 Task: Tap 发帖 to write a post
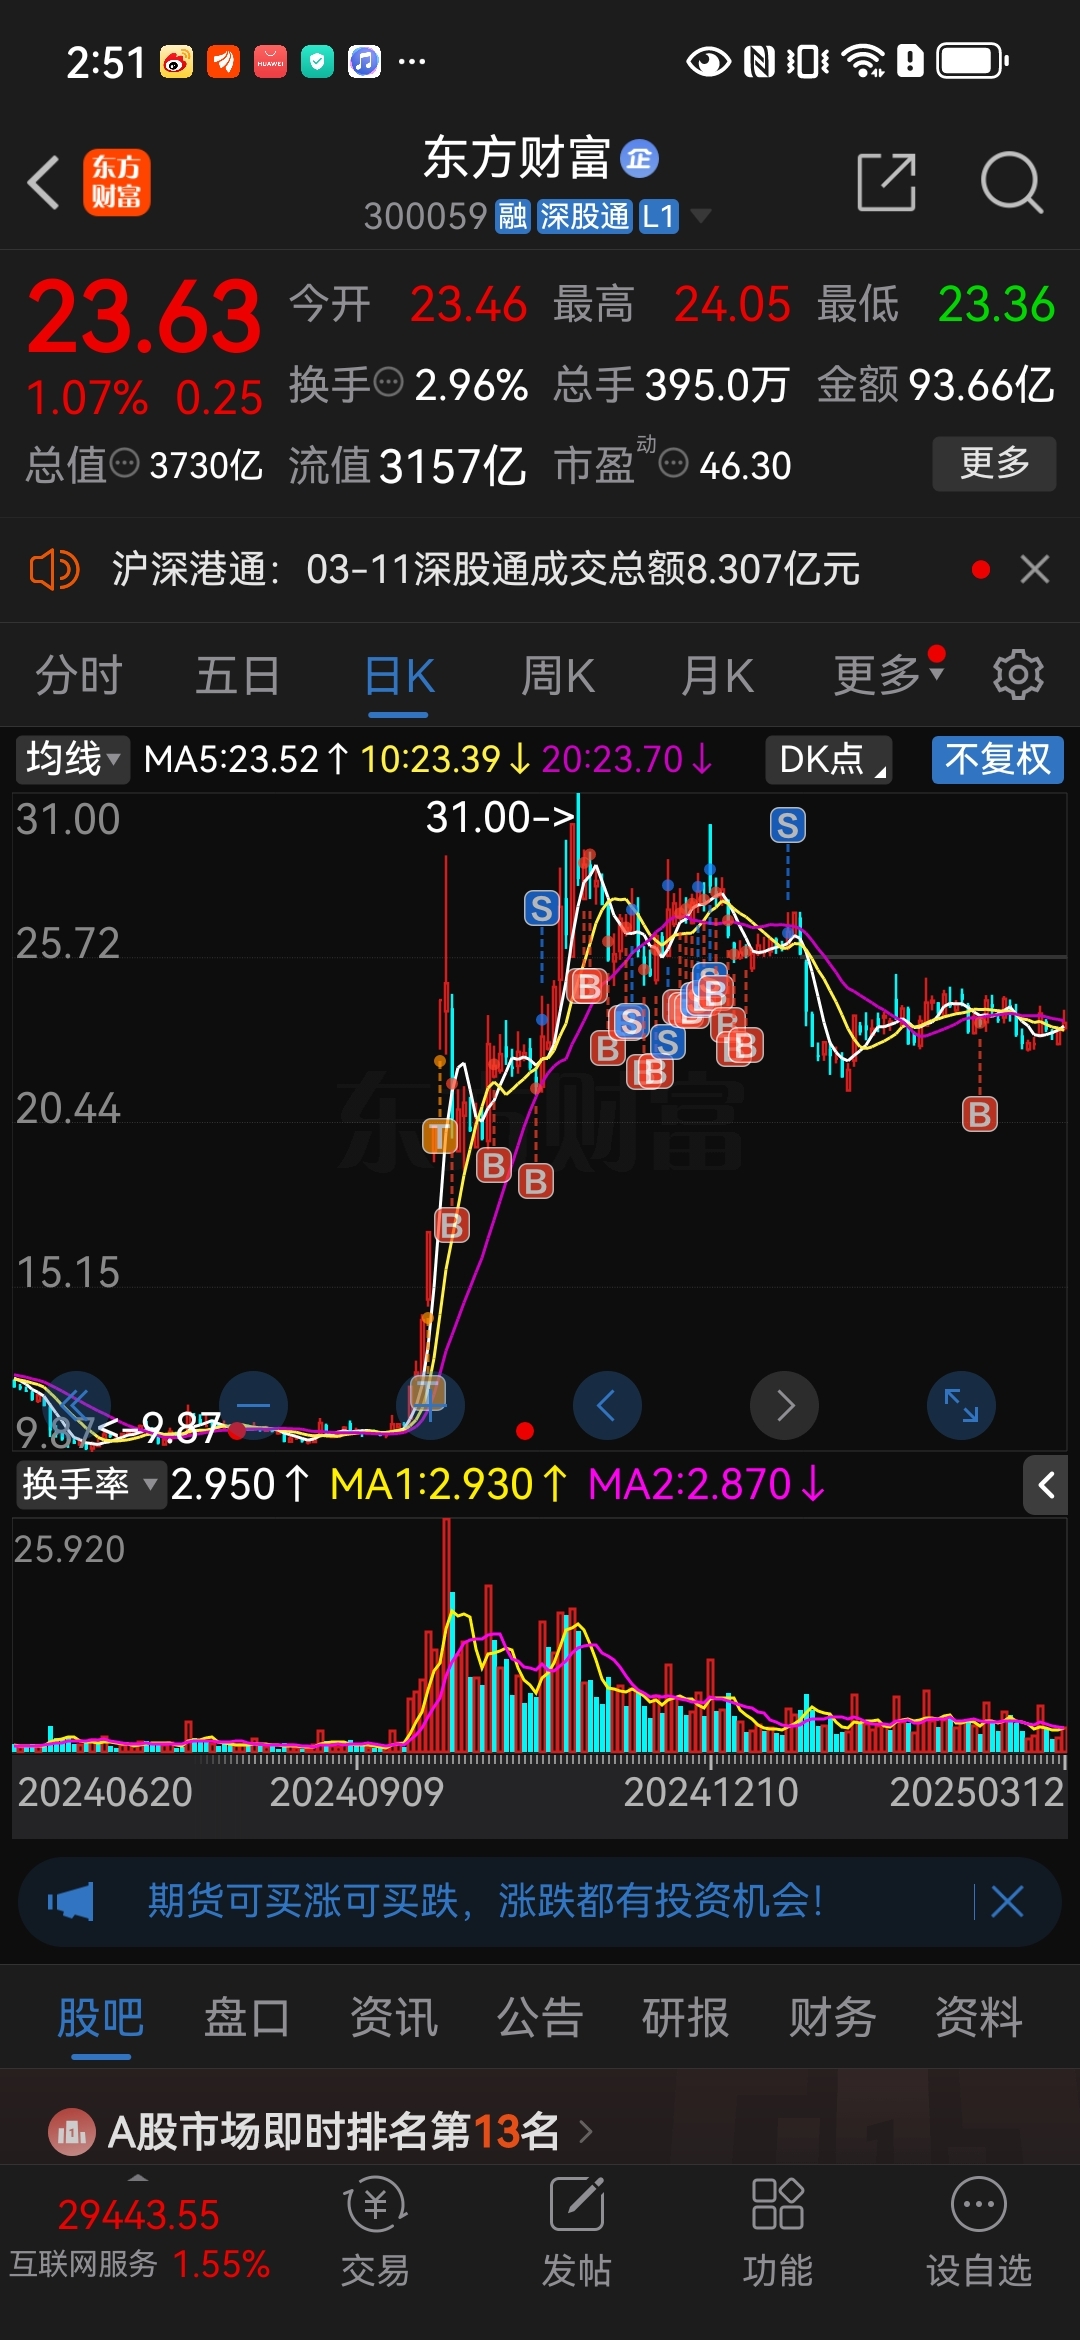pos(577,2232)
